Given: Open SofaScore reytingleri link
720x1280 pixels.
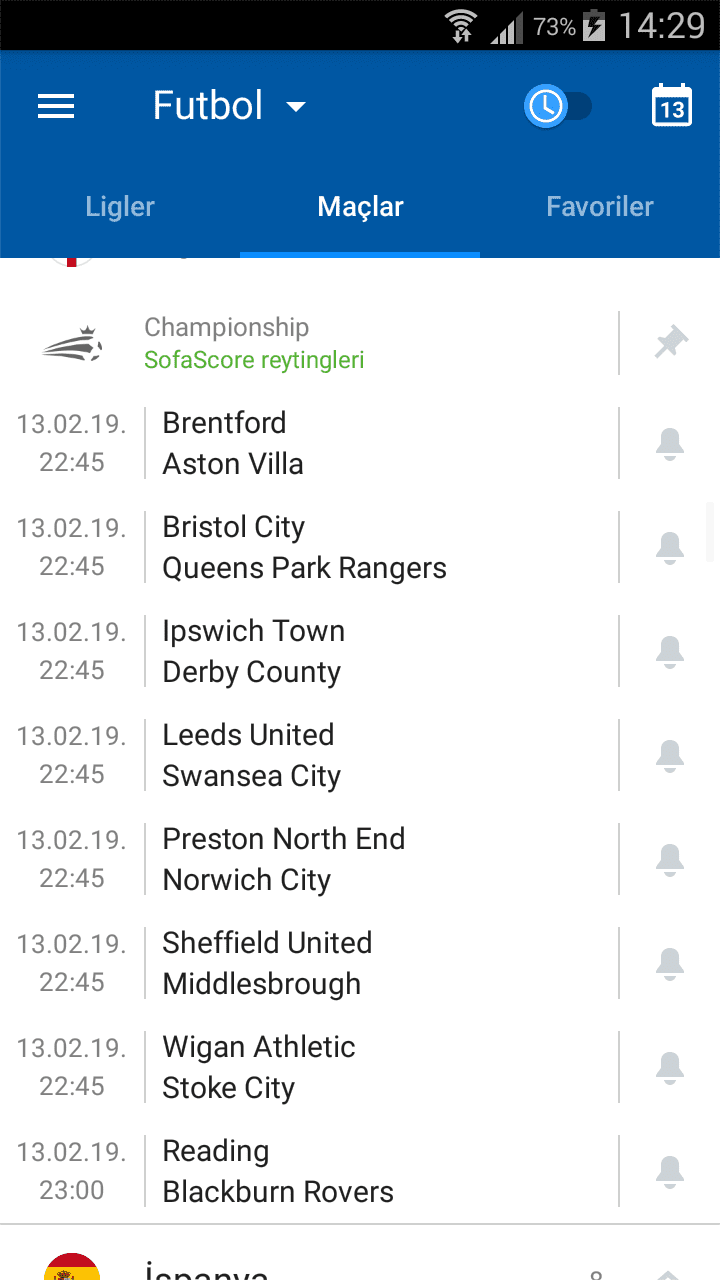Looking at the screenshot, I should [x=254, y=360].
